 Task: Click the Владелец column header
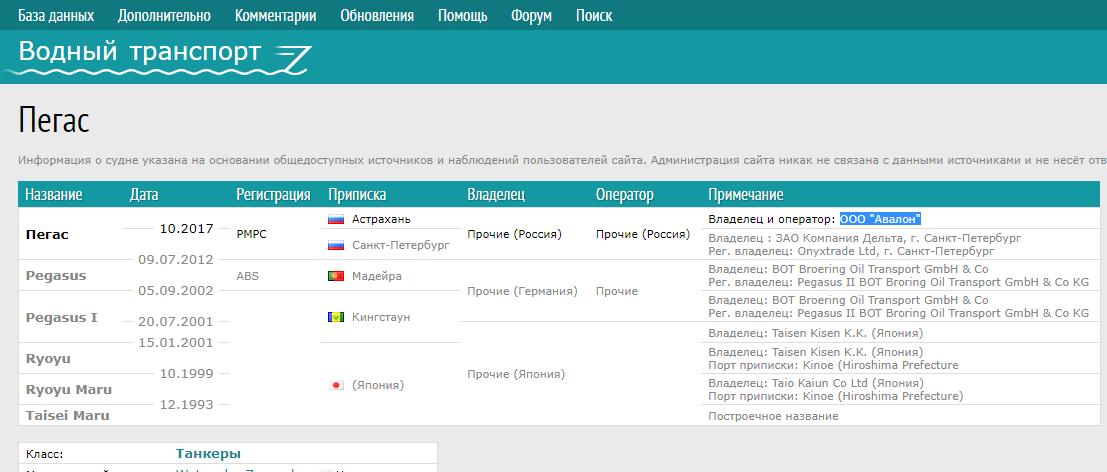[x=496, y=195]
